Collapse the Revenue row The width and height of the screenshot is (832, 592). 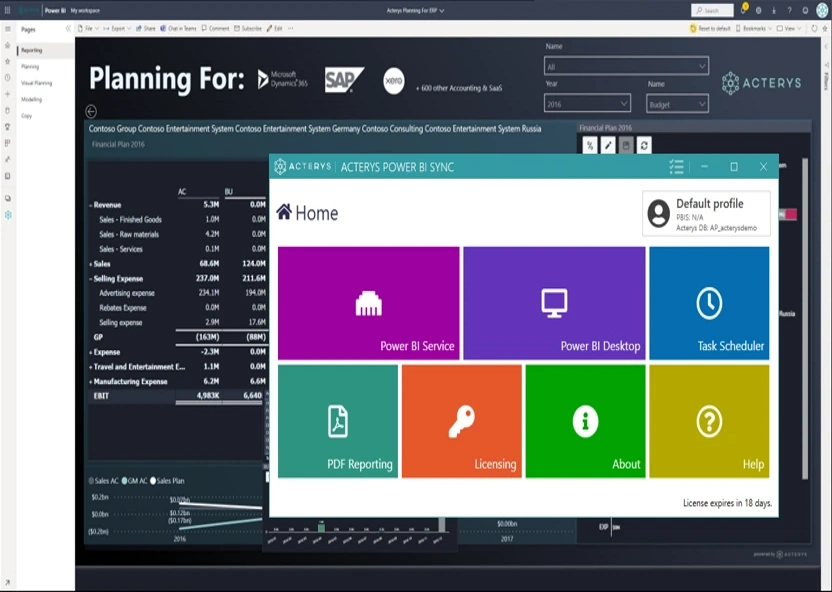(91, 205)
